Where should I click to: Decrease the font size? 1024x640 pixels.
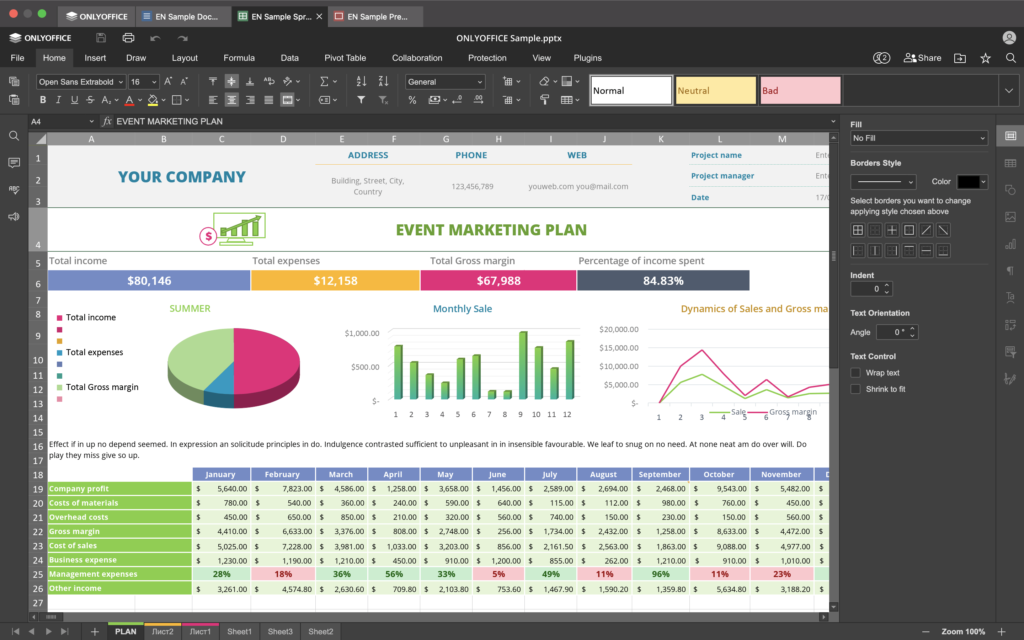184,82
